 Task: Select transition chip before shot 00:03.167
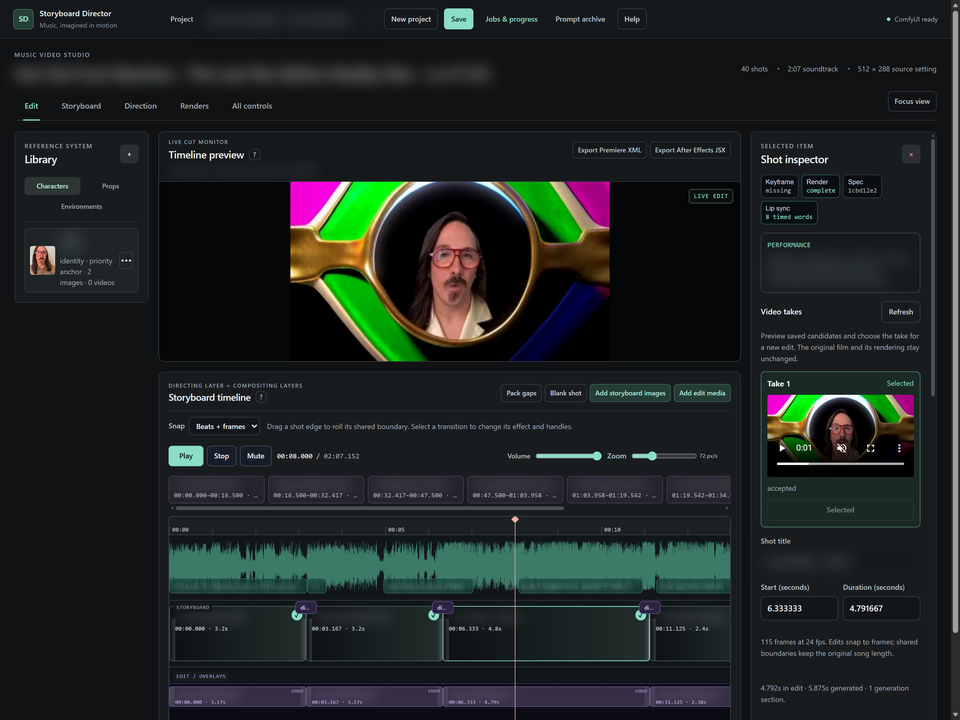(306, 607)
